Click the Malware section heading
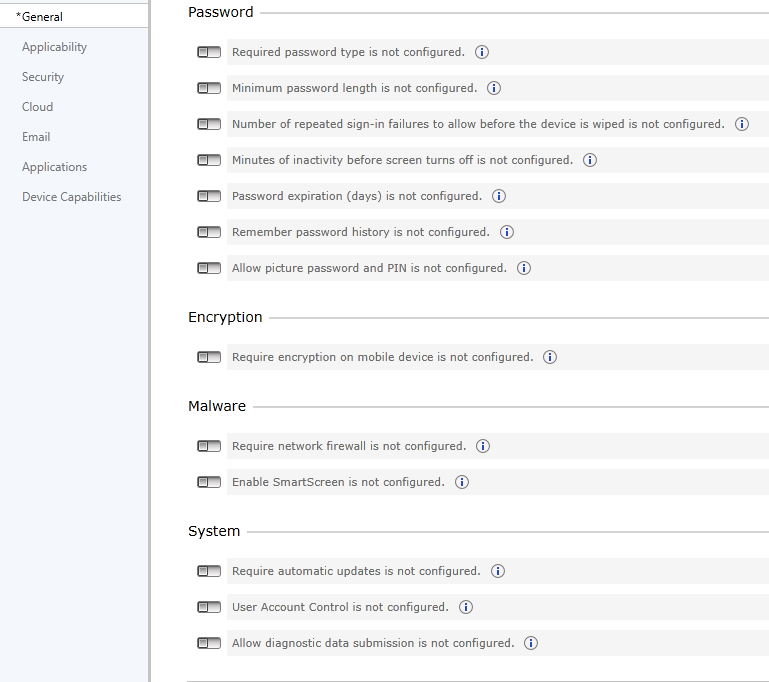The height and width of the screenshot is (682, 769). pyautogui.click(x=217, y=406)
